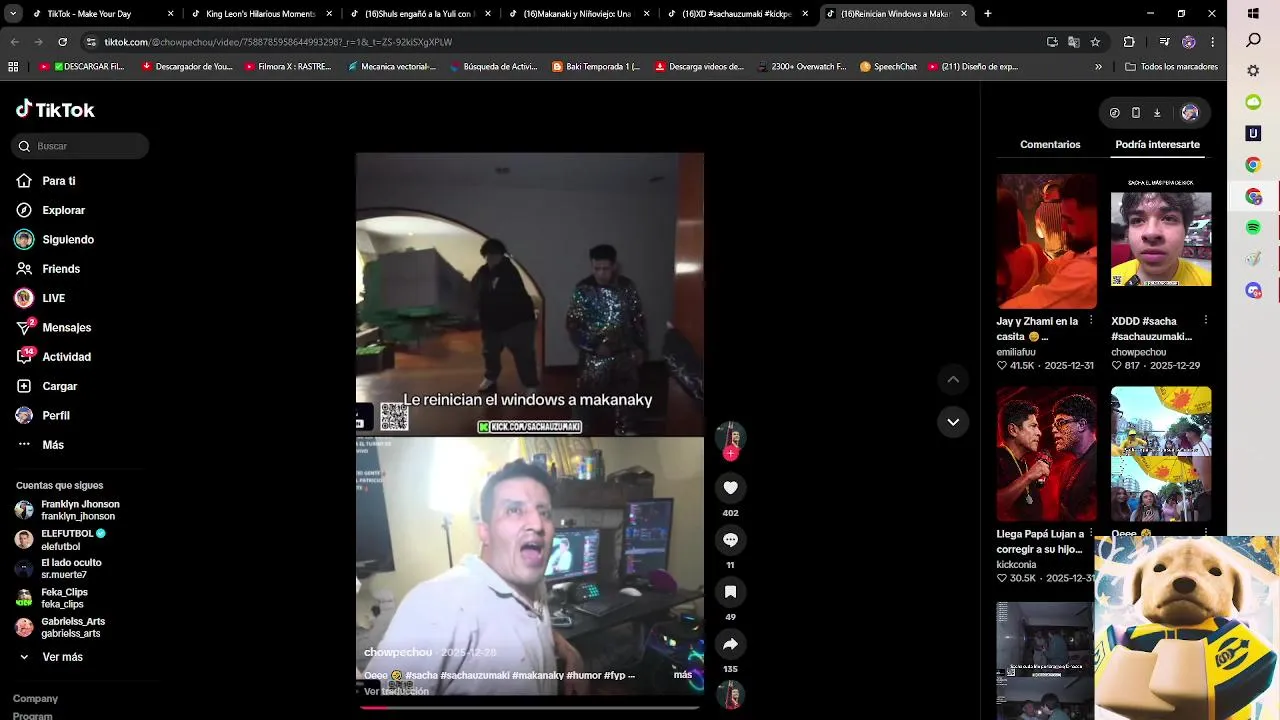Show hidden bookmarks with double chevron
This screenshot has width=1280, height=720.
click(x=1098, y=67)
